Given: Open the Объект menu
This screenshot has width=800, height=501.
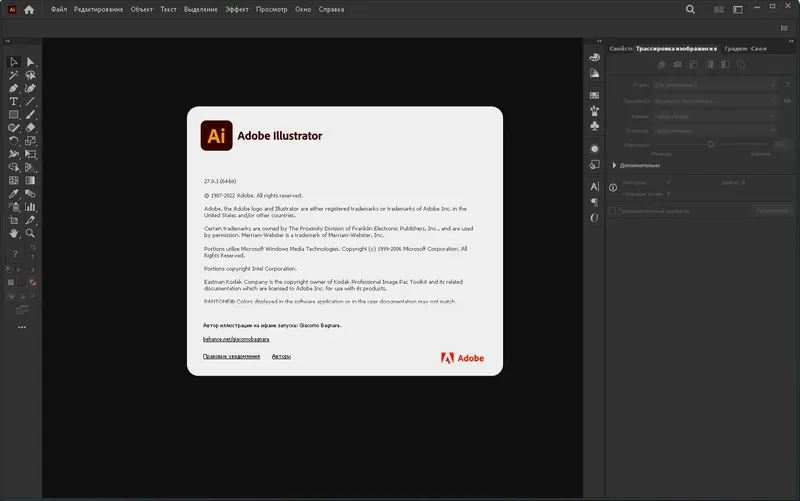Looking at the screenshot, I should [141, 9].
